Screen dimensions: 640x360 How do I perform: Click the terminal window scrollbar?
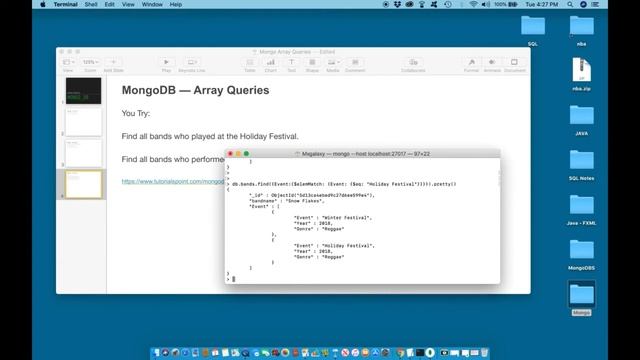pos(498,179)
